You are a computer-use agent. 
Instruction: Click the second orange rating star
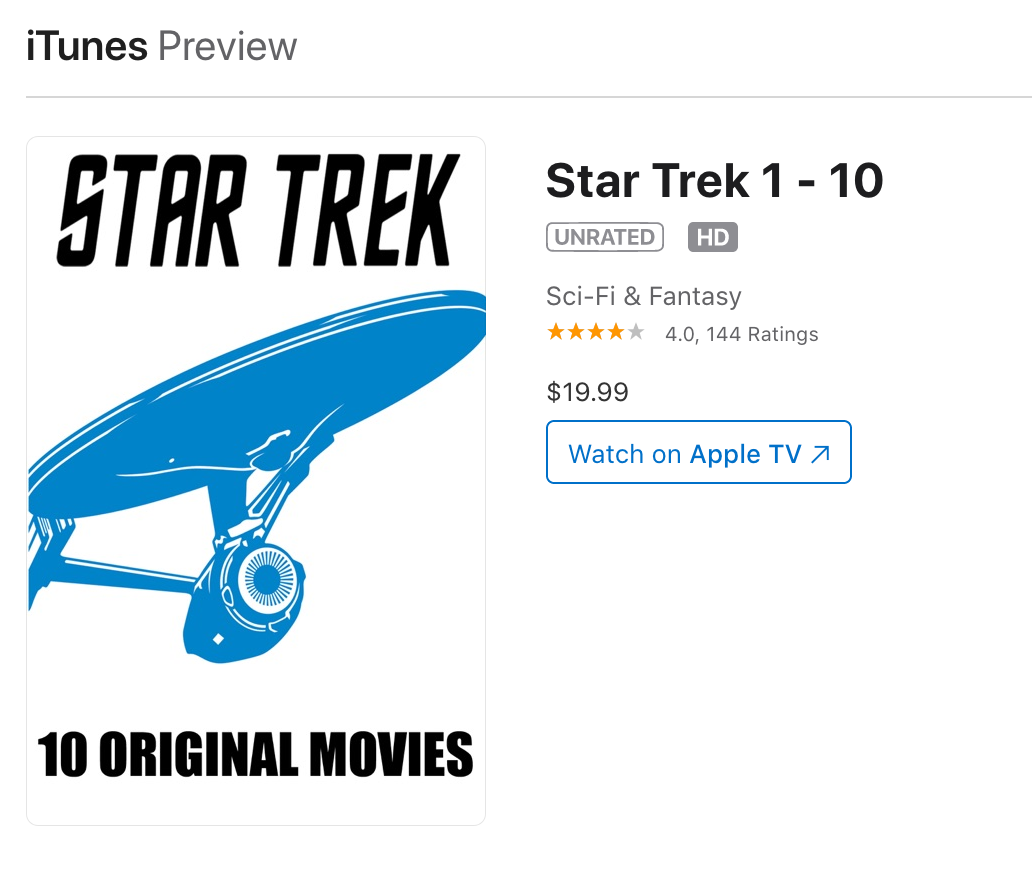point(575,333)
